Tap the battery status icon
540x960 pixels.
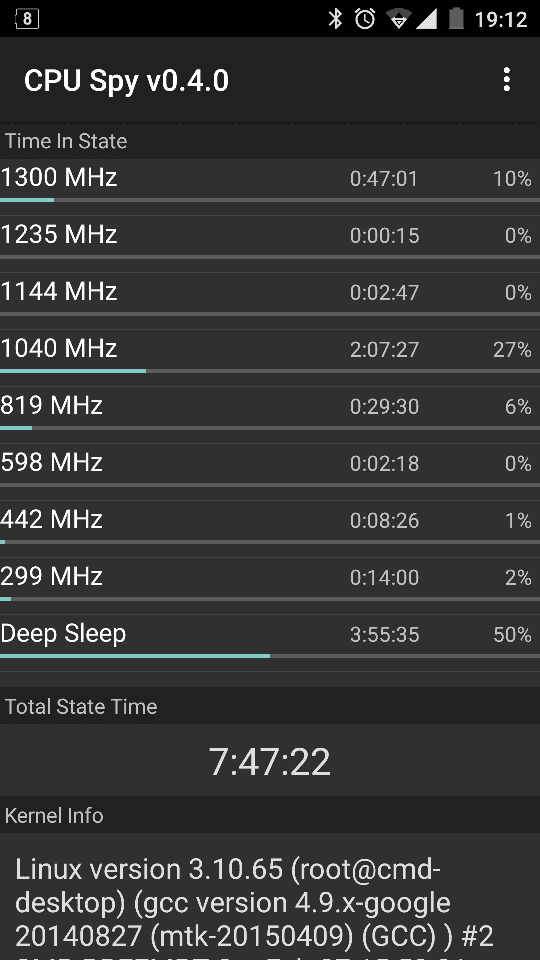pyautogui.click(x=456, y=19)
